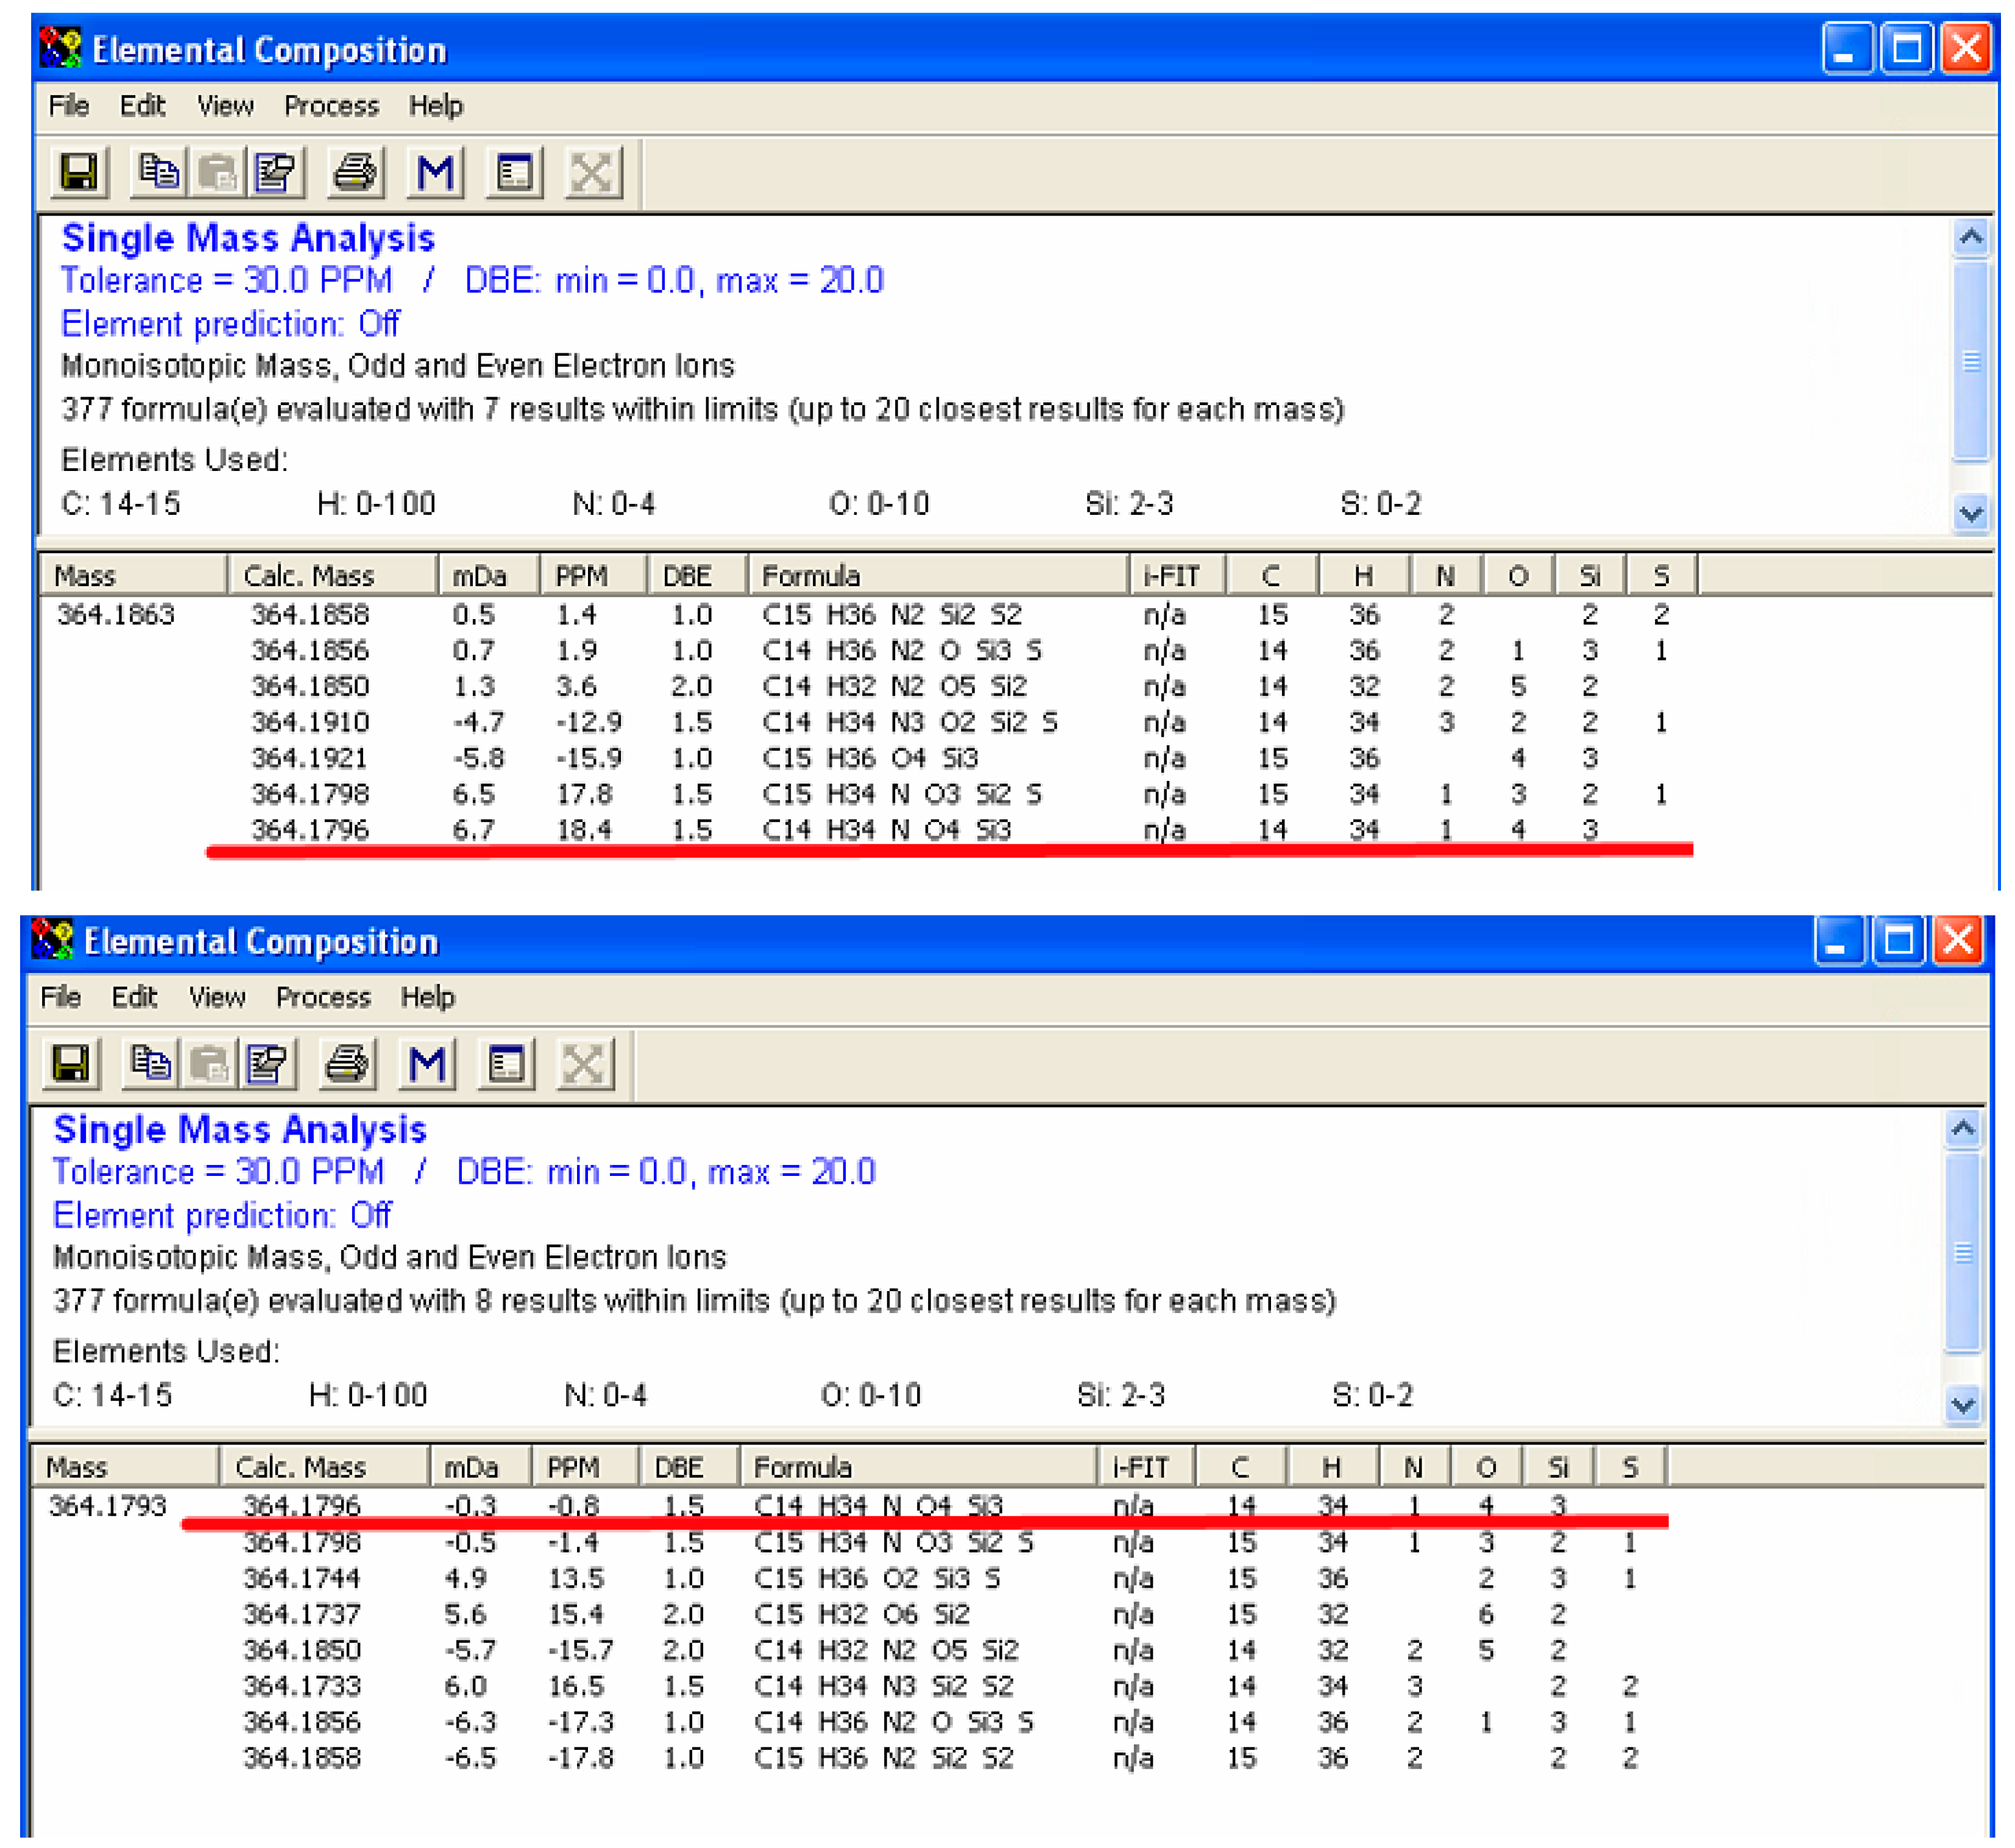Click the report layout icon beside M in the 8-results window
Image resolution: width=2015 pixels, height=1848 pixels.
(x=506, y=1064)
